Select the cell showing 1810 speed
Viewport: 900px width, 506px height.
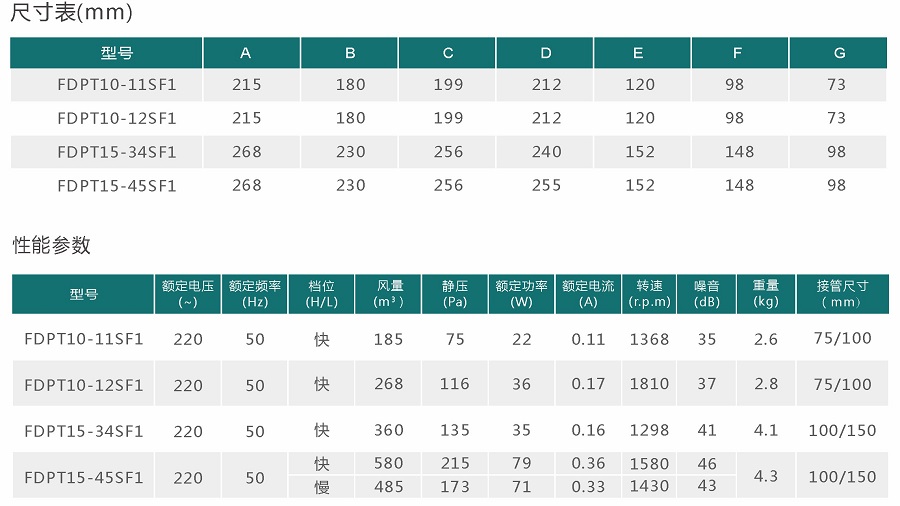tap(649, 384)
